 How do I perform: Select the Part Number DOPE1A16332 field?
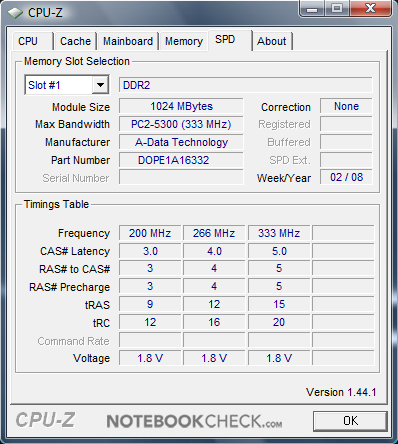[181, 160]
